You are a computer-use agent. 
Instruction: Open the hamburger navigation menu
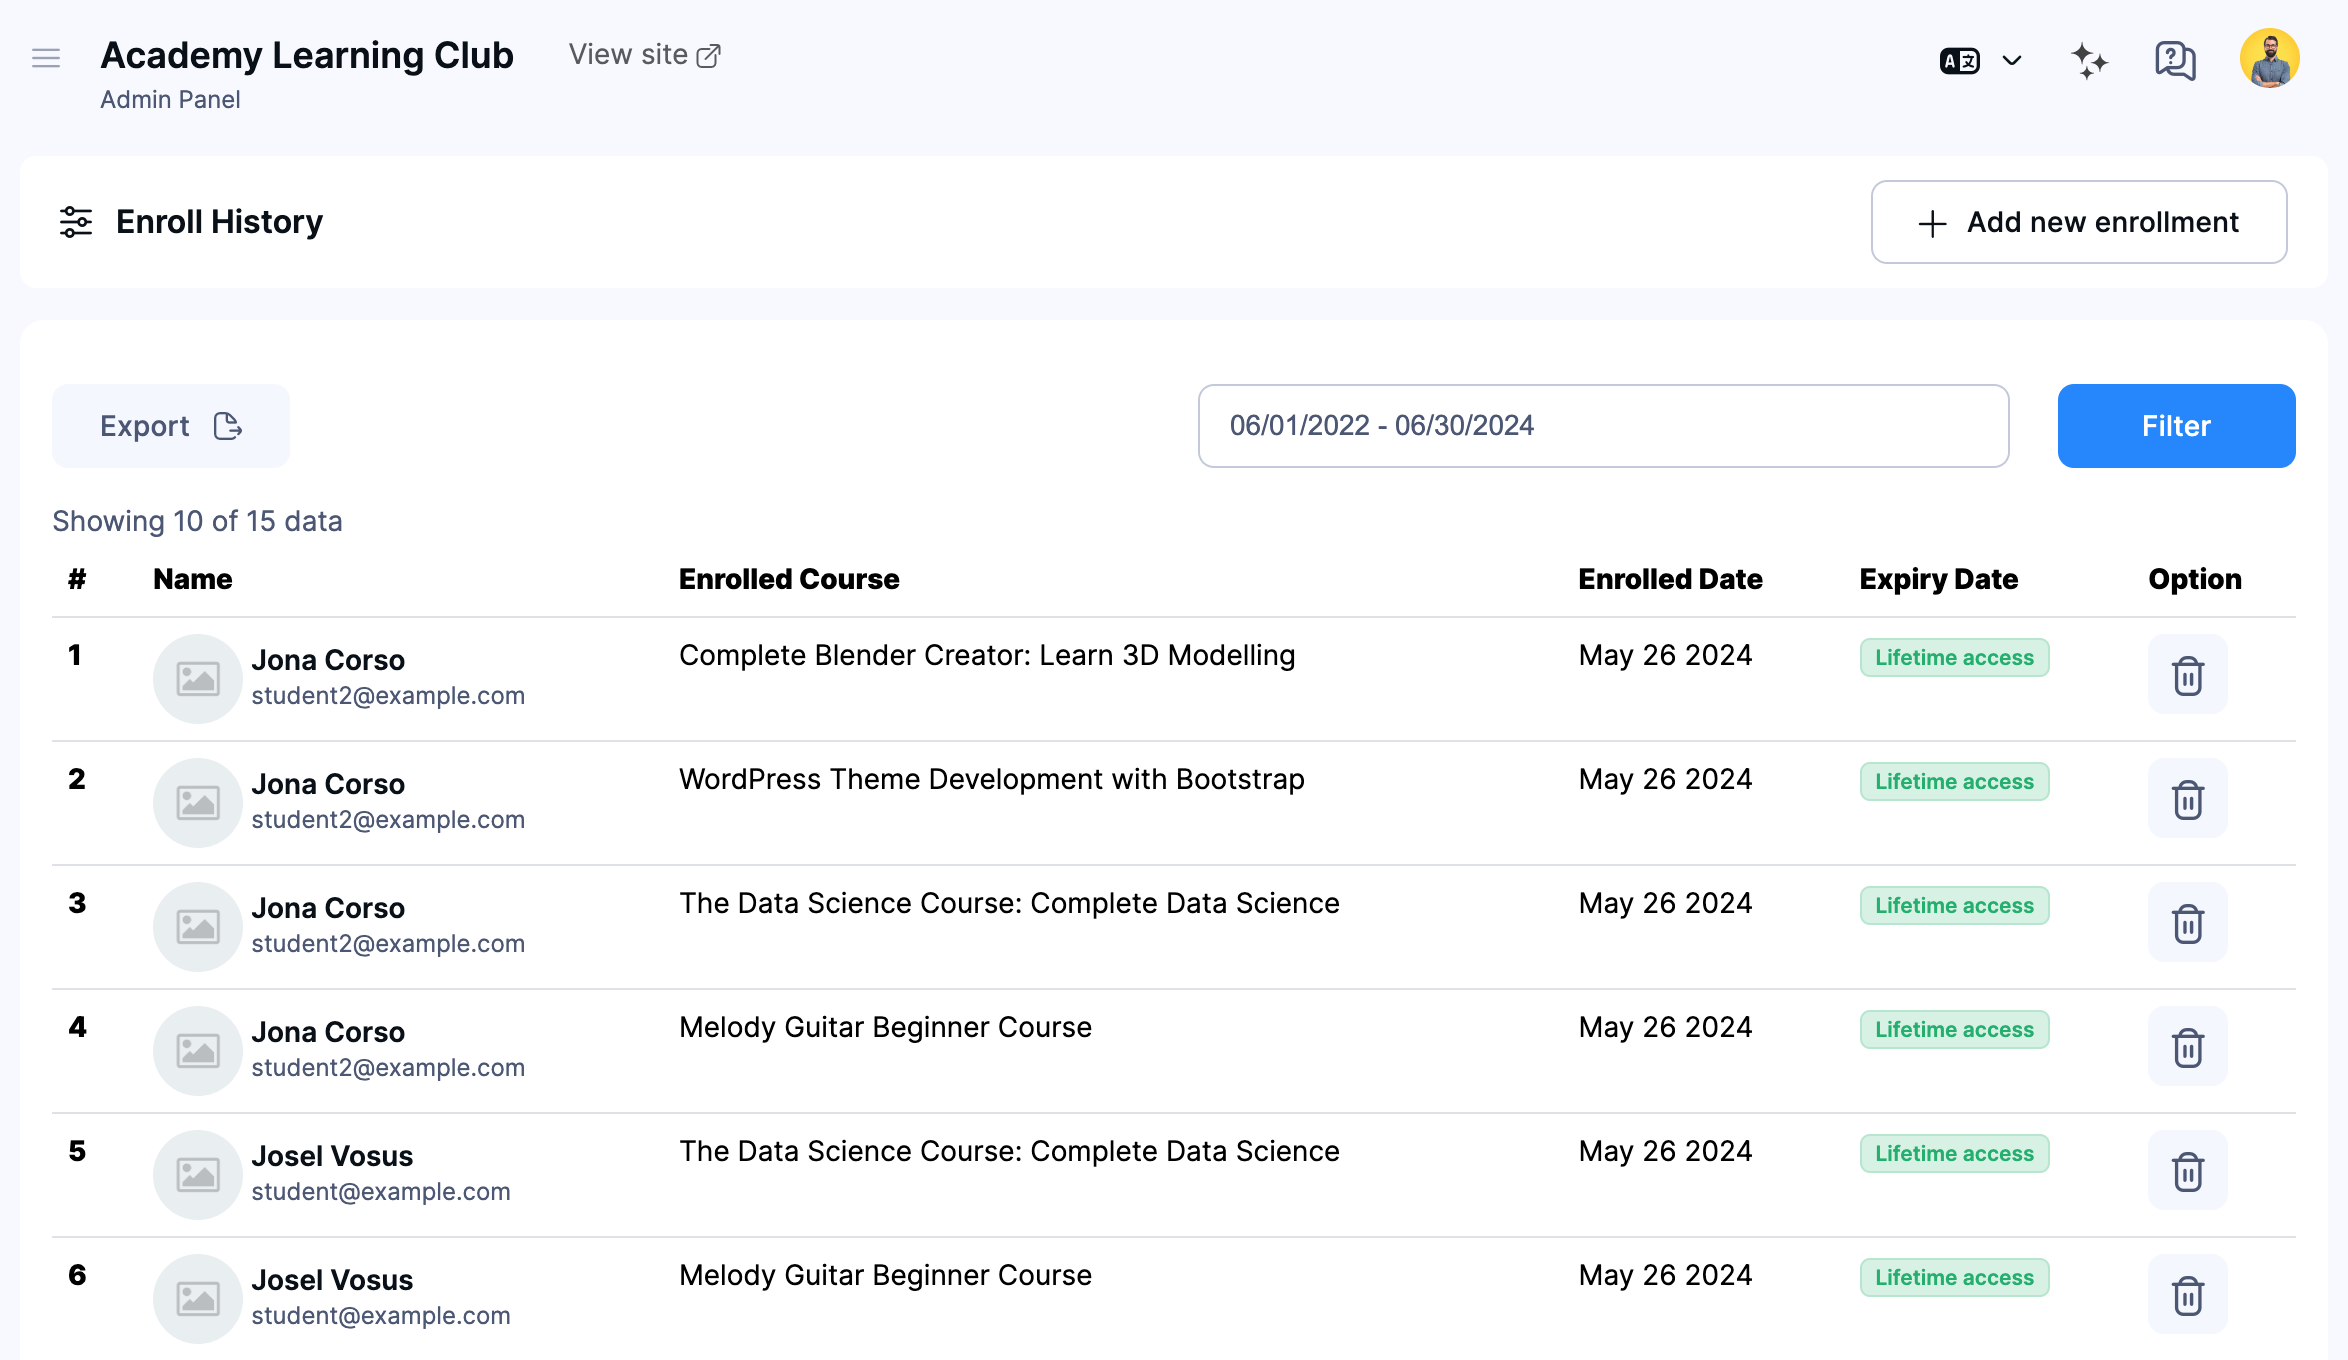pos(46,58)
